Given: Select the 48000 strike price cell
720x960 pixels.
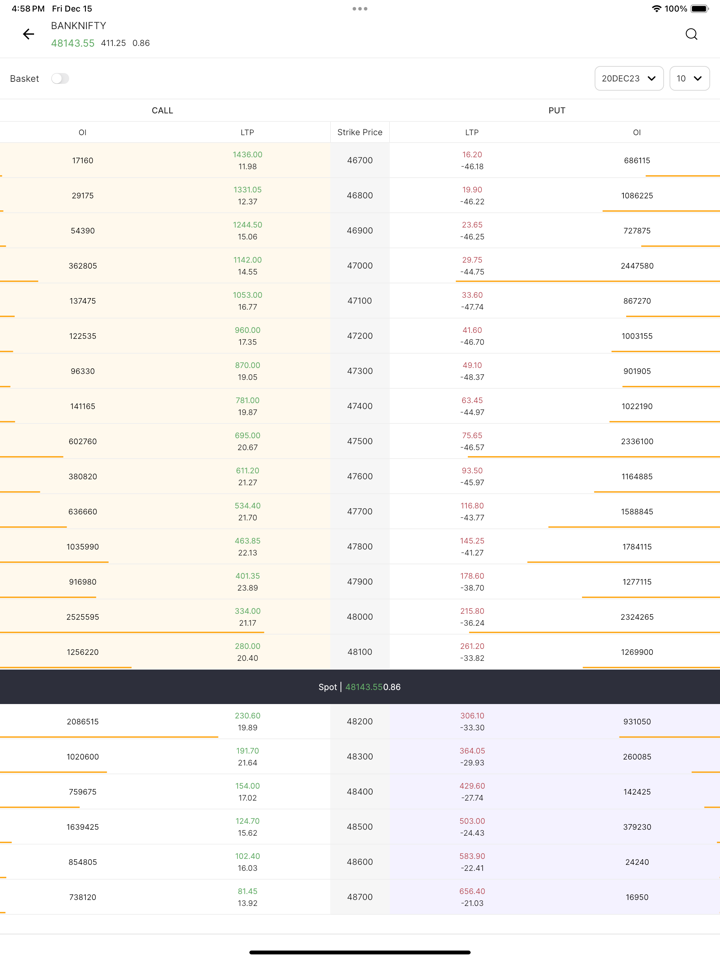Looking at the screenshot, I should (x=360, y=617).
